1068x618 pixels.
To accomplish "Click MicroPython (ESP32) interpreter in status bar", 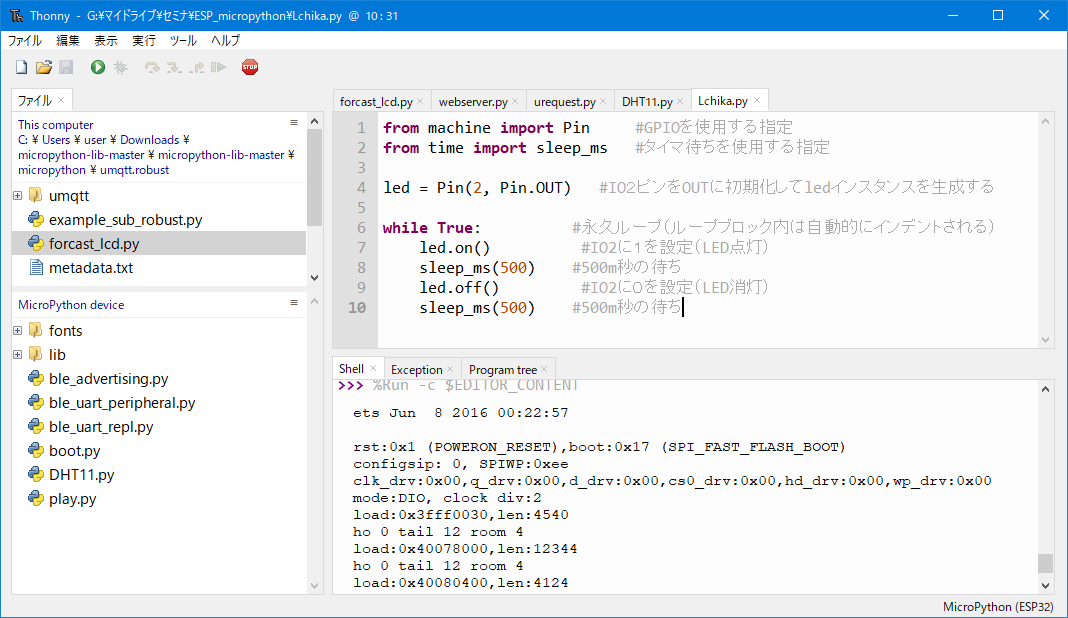I will (x=997, y=607).
